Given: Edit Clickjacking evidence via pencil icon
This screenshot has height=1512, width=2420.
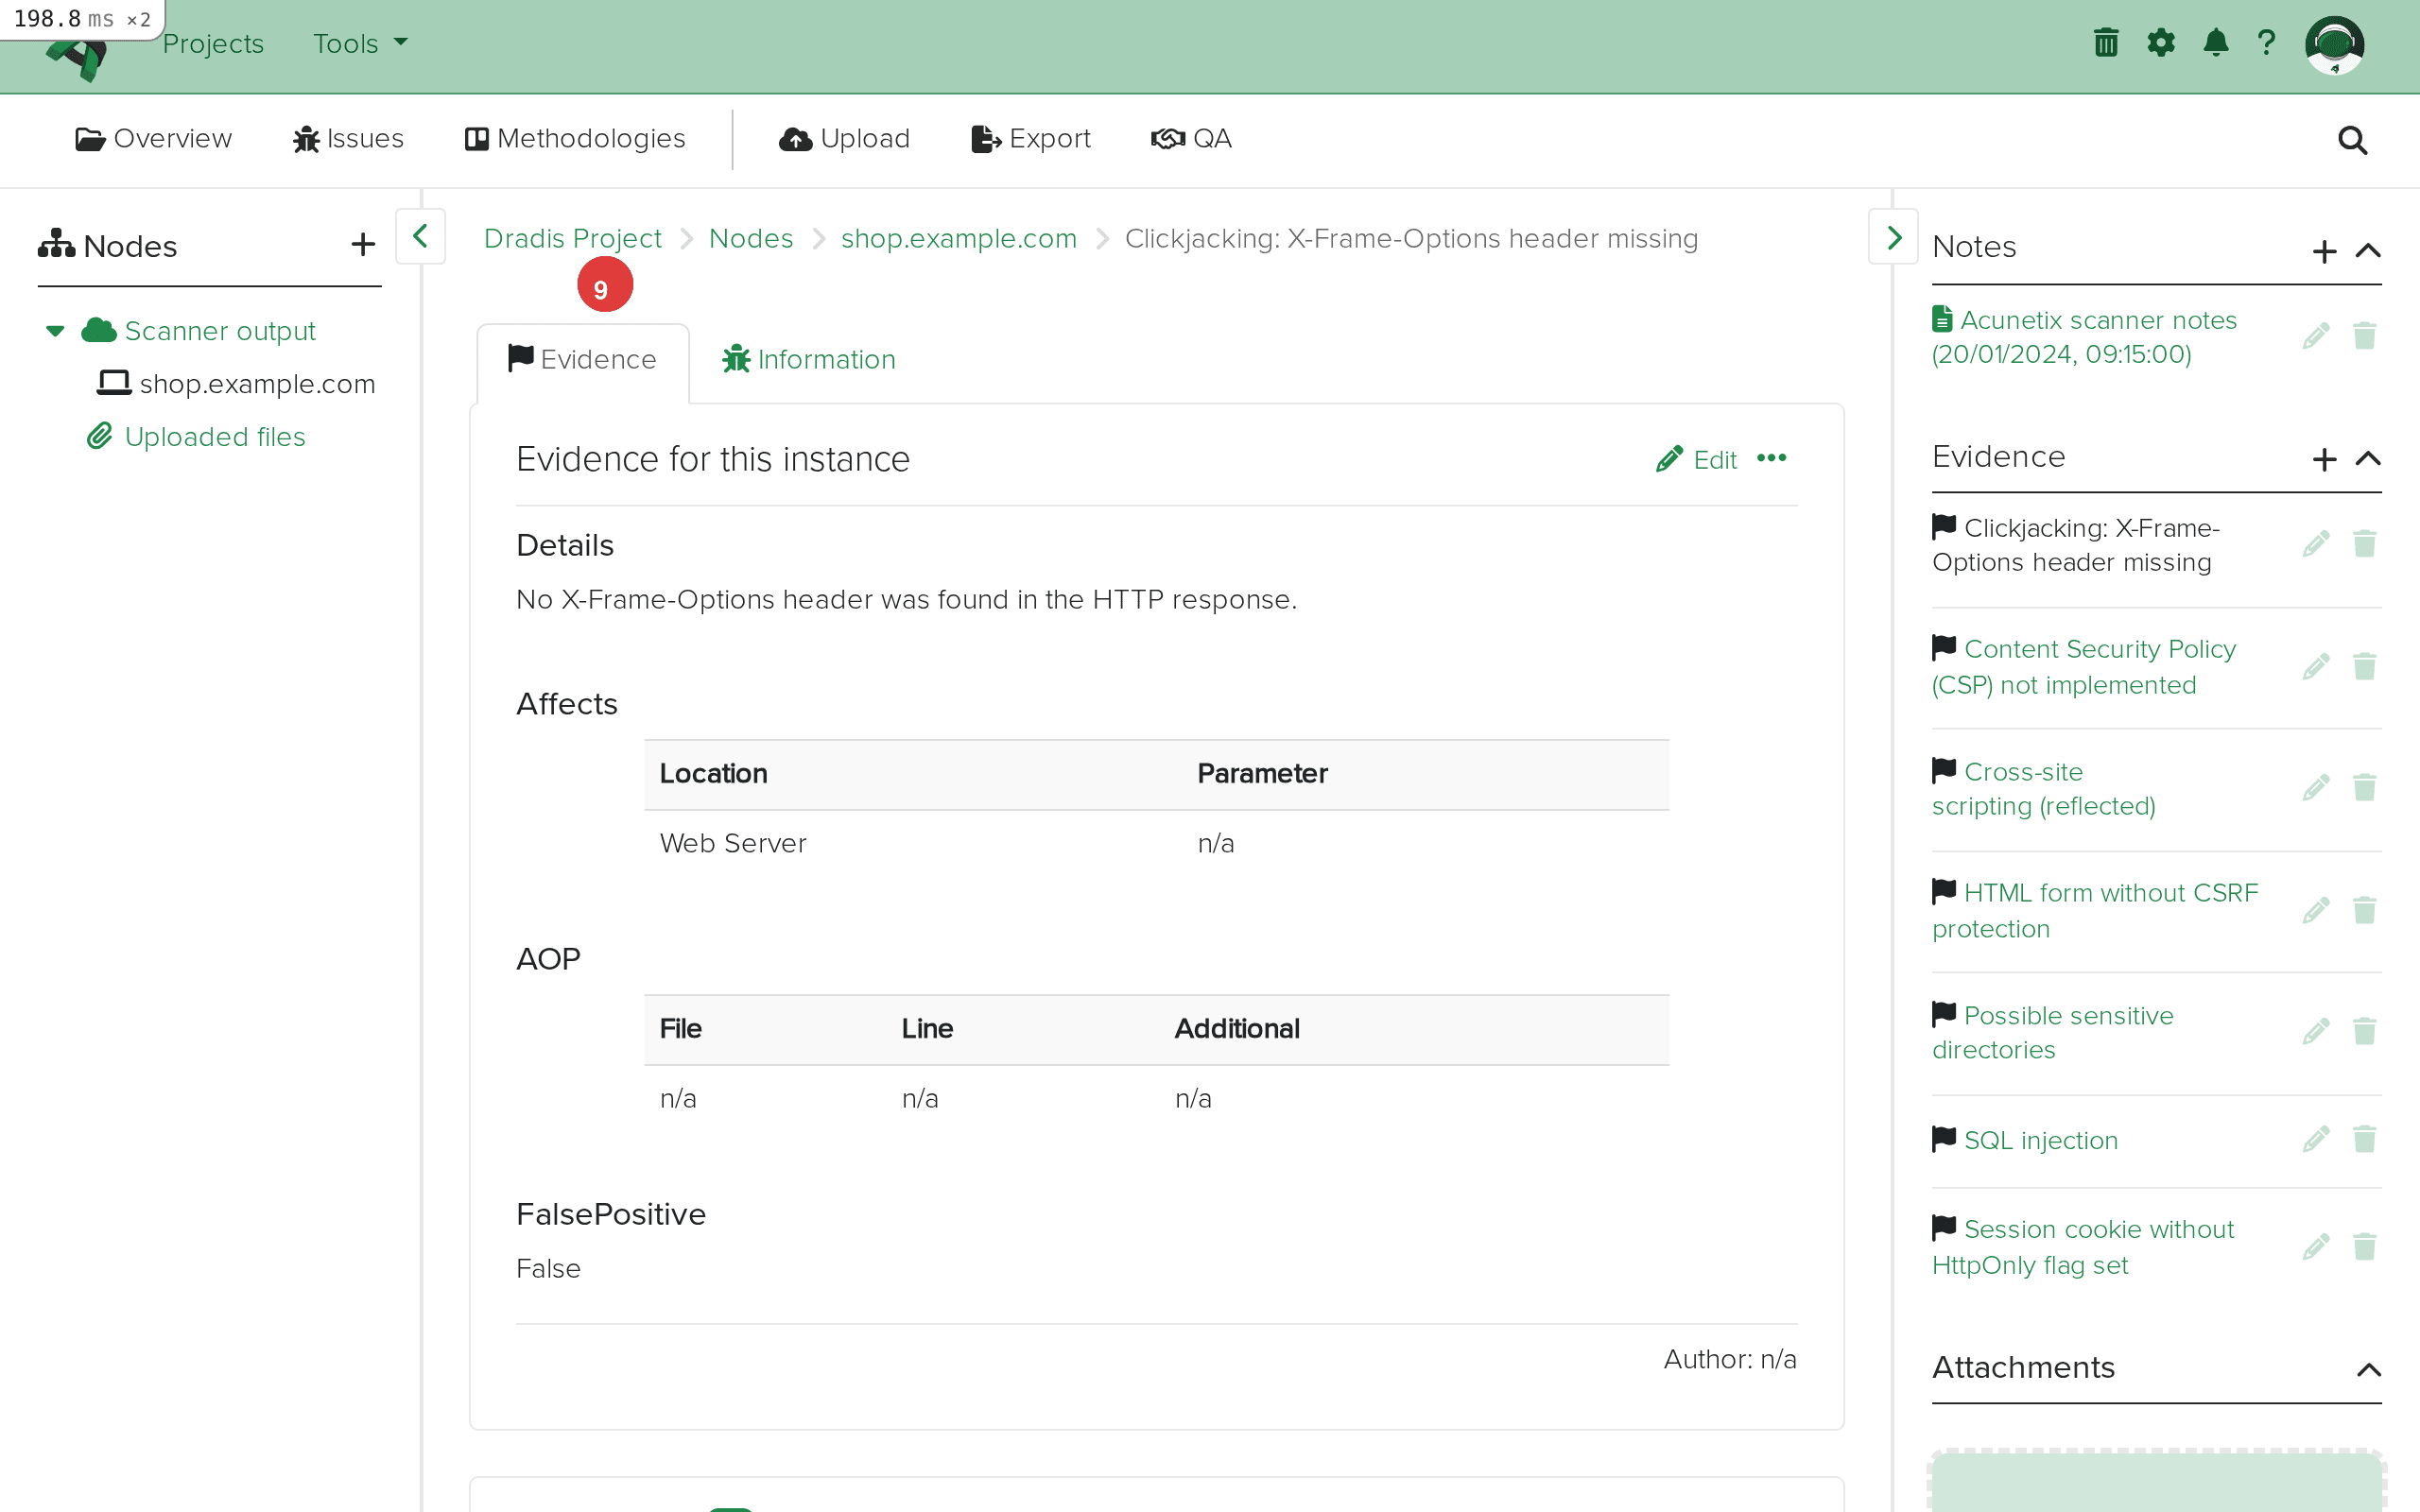Looking at the screenshot, I should click(2315, 544).
